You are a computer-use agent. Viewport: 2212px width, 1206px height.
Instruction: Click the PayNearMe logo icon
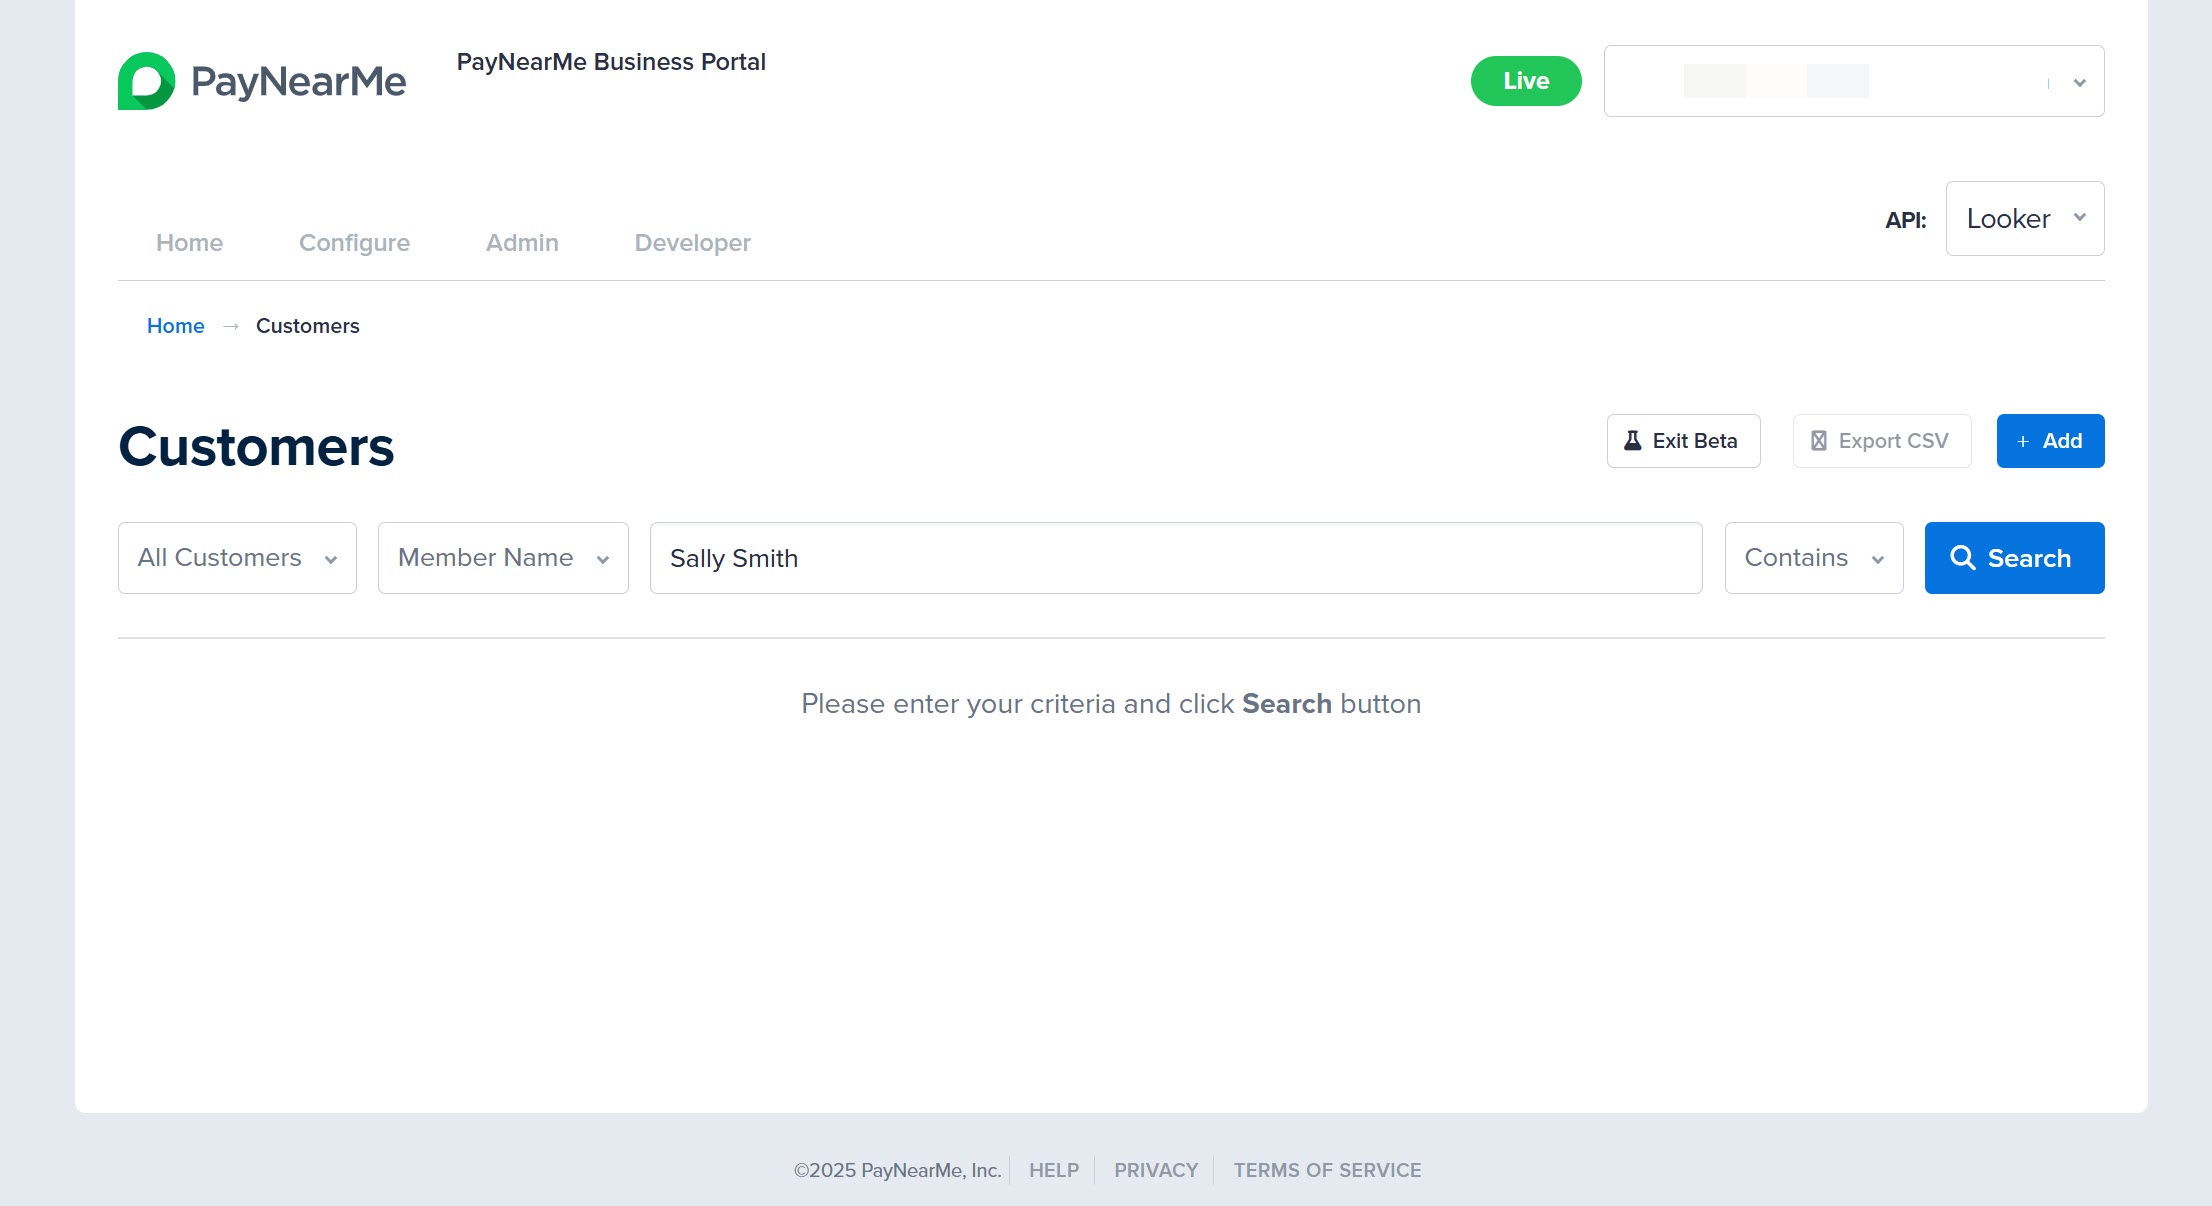tap(146, 81)
